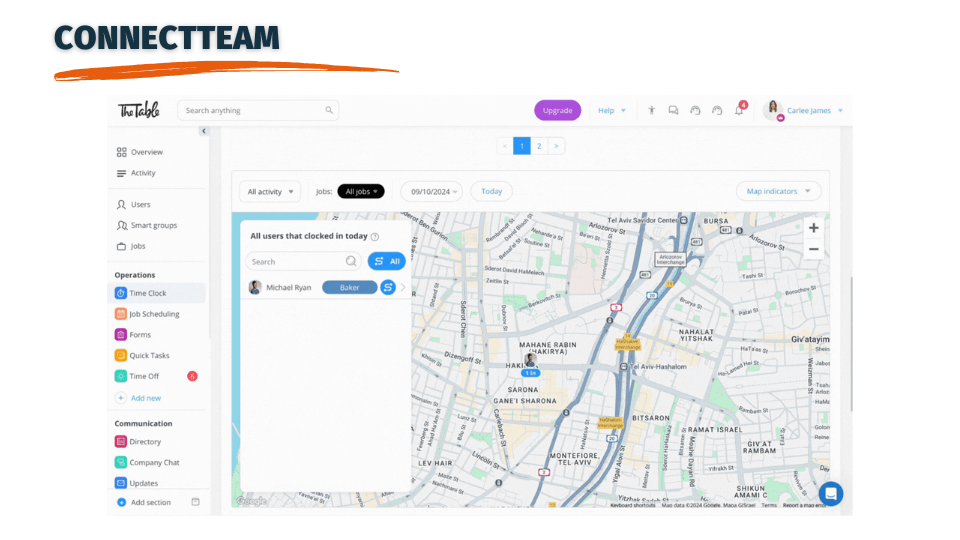
Task: Expand Michael Ryan's row chevron
Action: click(x=403, y=287)
